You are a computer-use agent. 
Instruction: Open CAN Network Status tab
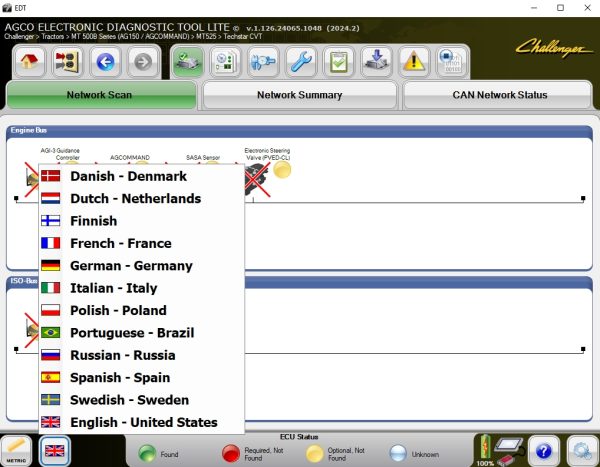click(498, 95)
